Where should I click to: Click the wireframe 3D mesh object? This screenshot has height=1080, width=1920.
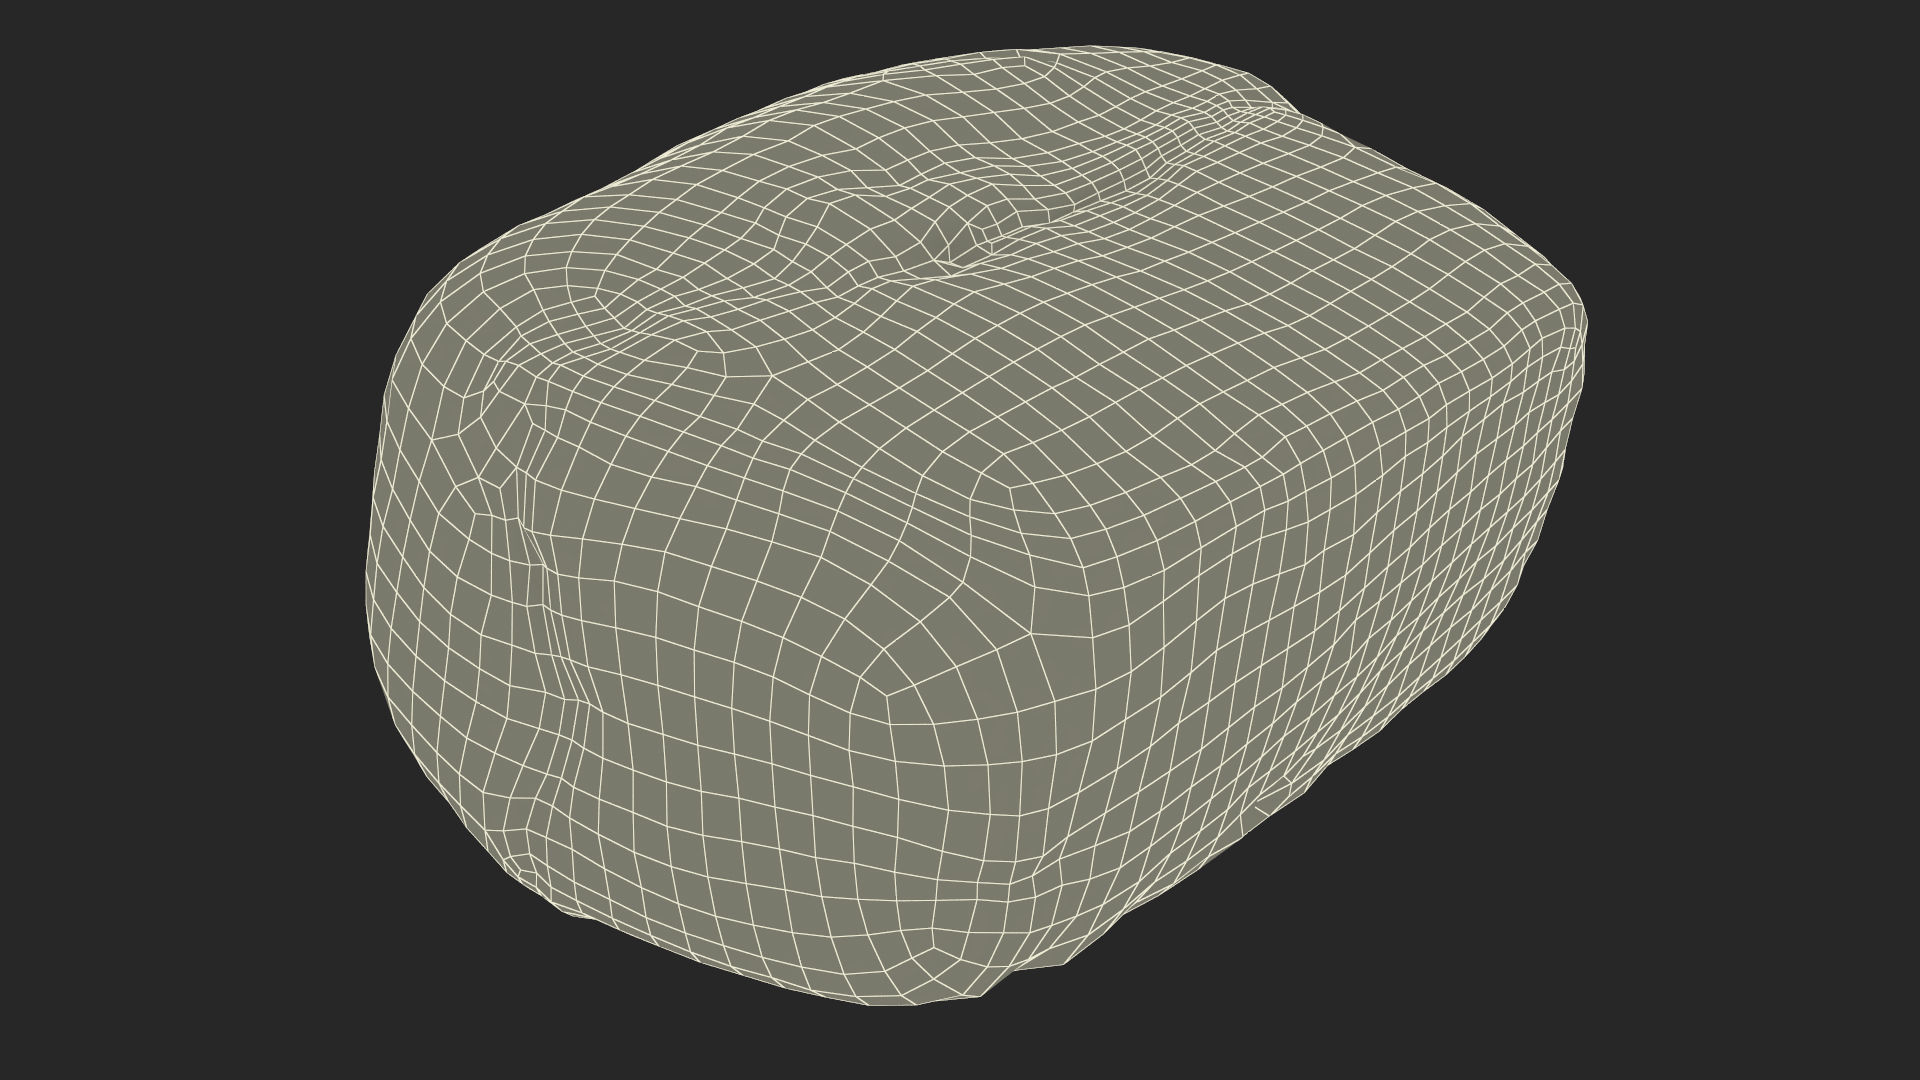975,525
